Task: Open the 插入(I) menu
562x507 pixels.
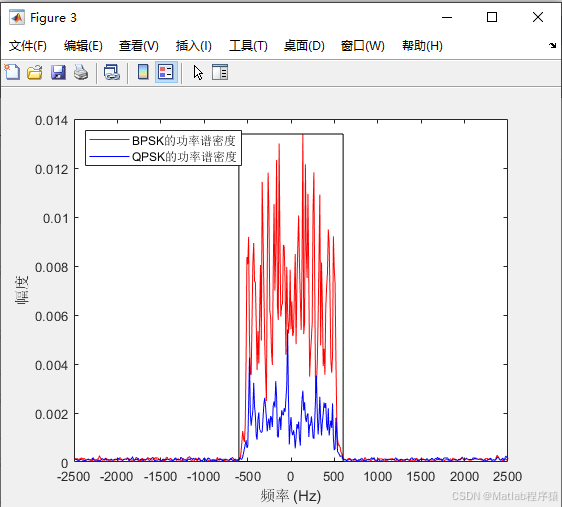Action: pyautogui.click(x=194, y=46)
